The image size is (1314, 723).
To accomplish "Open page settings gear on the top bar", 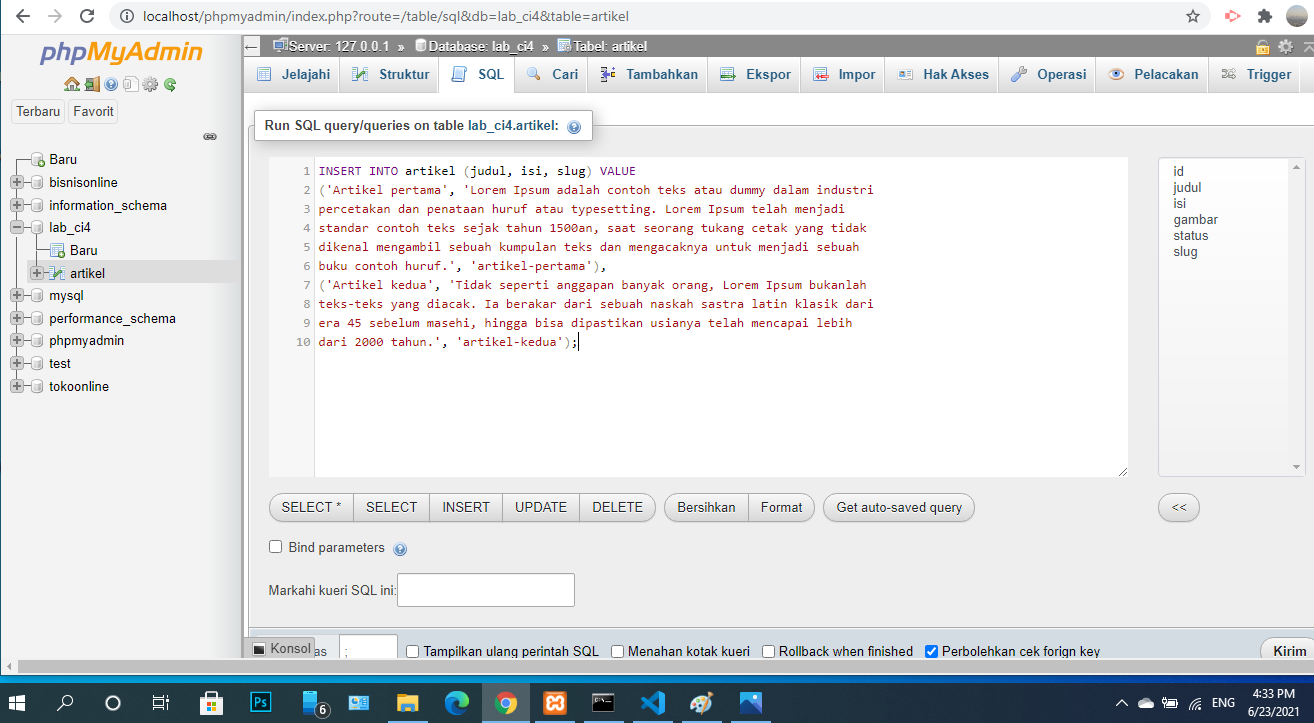I will [1286, 46].
